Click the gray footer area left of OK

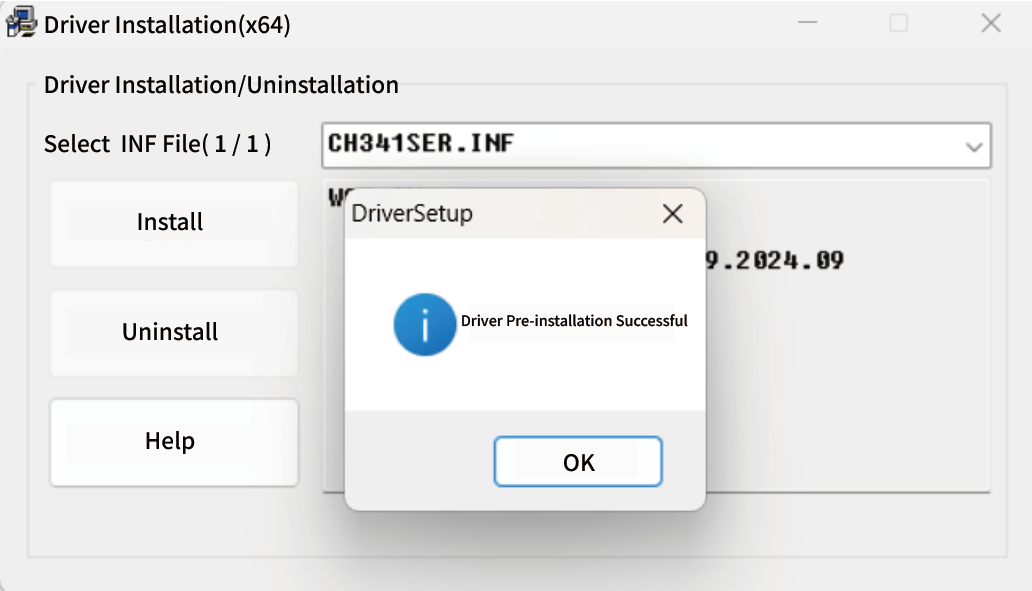click(420, 461)
